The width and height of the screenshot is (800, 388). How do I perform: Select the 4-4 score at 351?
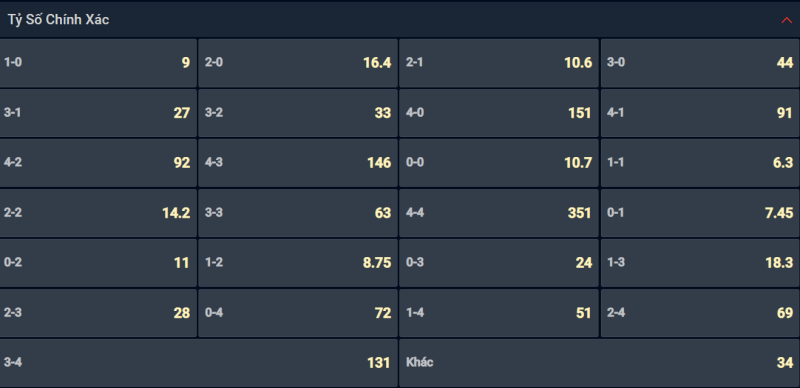(x=498, y=213)
